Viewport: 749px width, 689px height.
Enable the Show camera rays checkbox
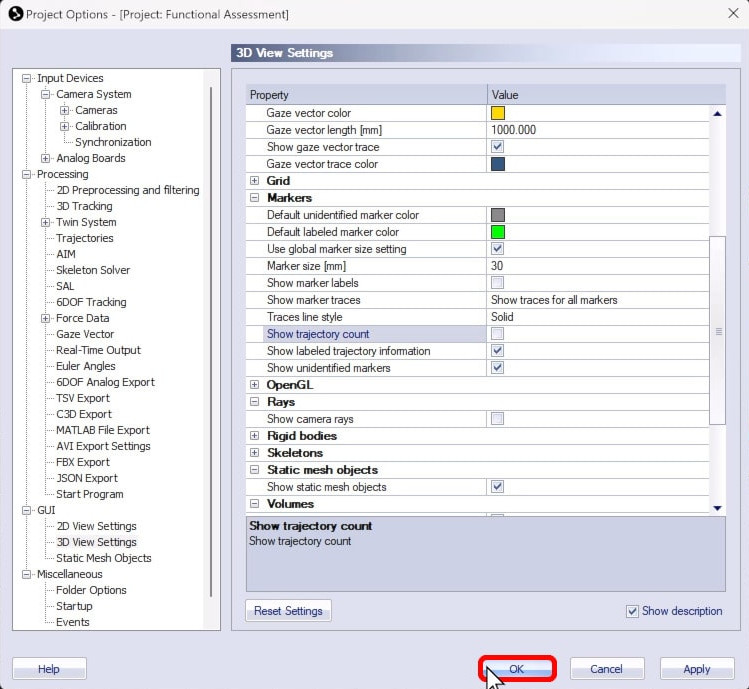(x=497, y=419)
